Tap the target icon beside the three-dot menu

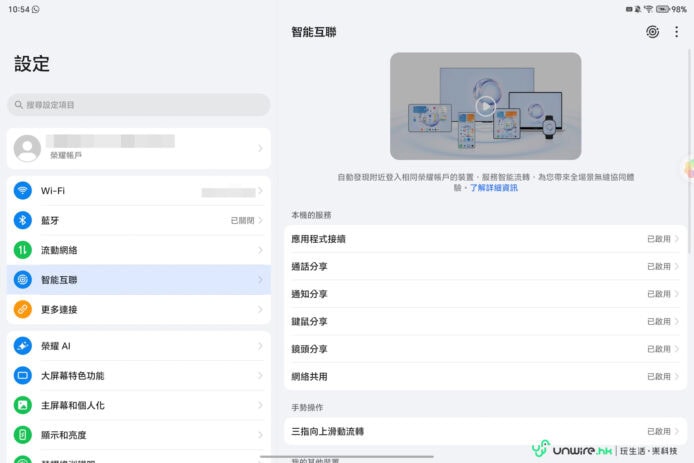coord(652,32)
